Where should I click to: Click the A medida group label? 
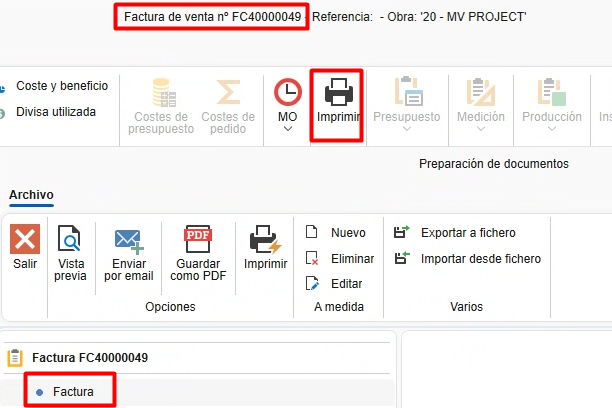click(339, 307)
